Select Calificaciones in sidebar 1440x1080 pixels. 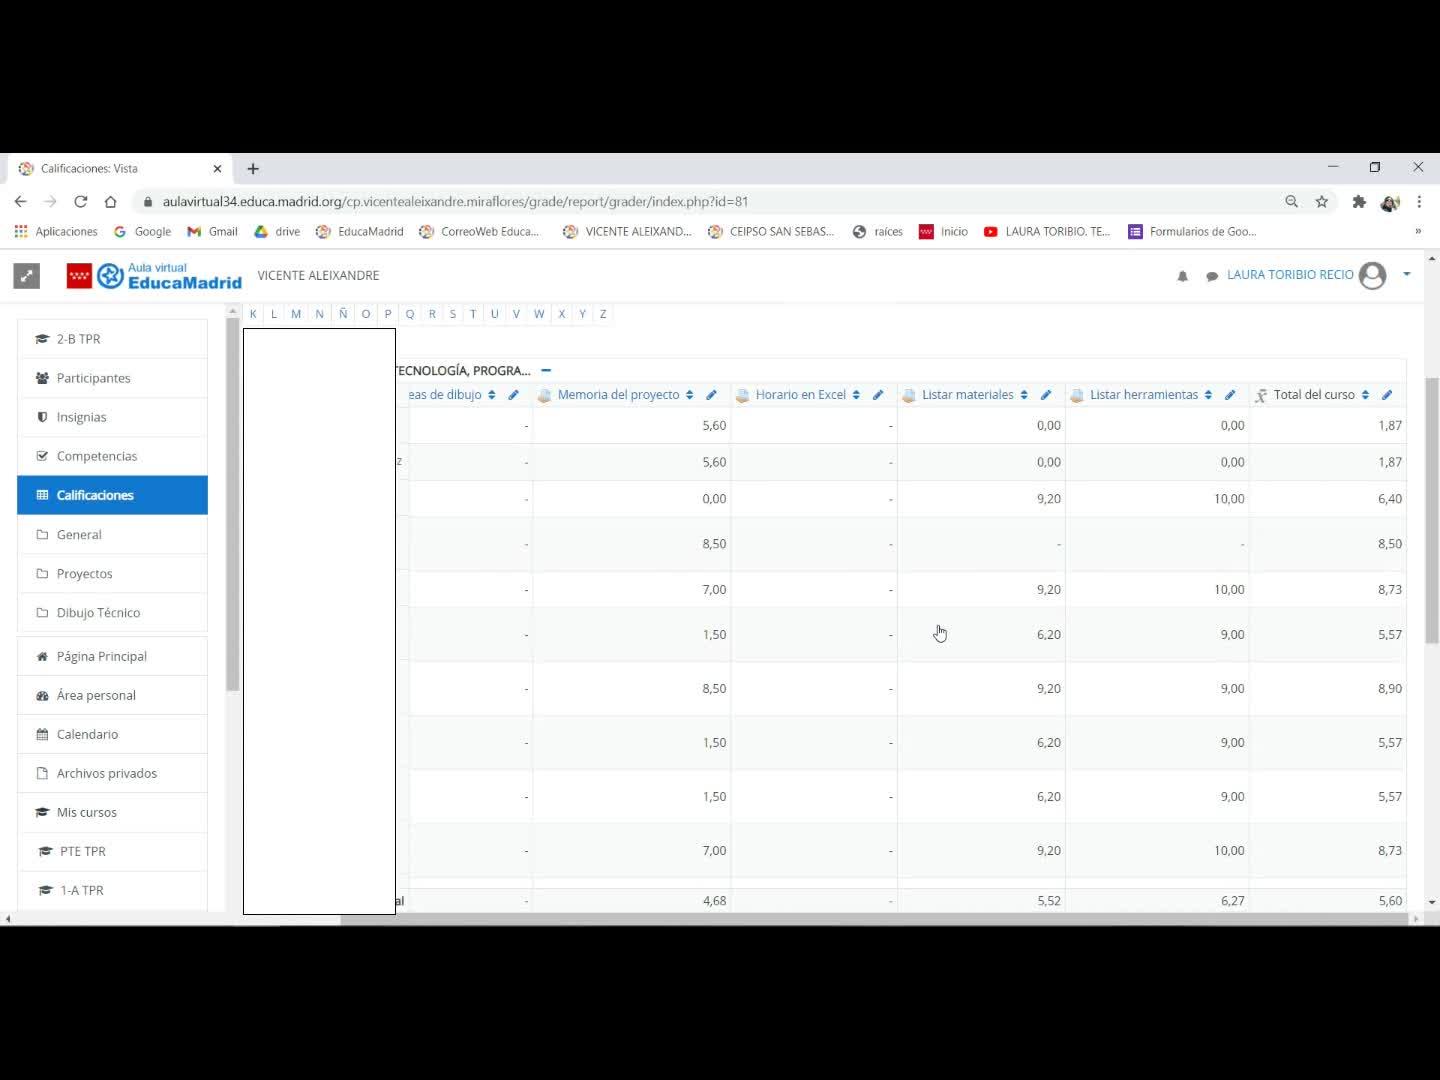(112, 495)
